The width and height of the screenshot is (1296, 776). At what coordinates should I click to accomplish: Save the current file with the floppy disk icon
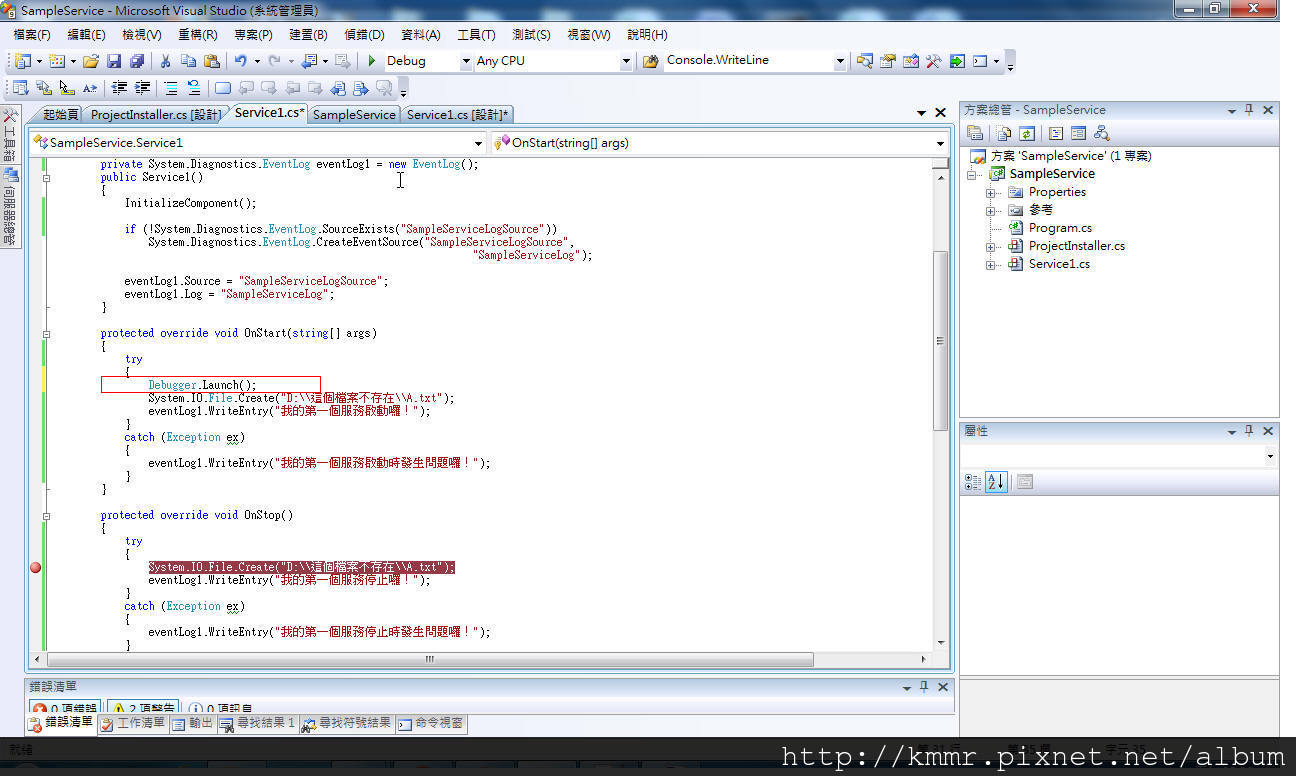(114, 61)
